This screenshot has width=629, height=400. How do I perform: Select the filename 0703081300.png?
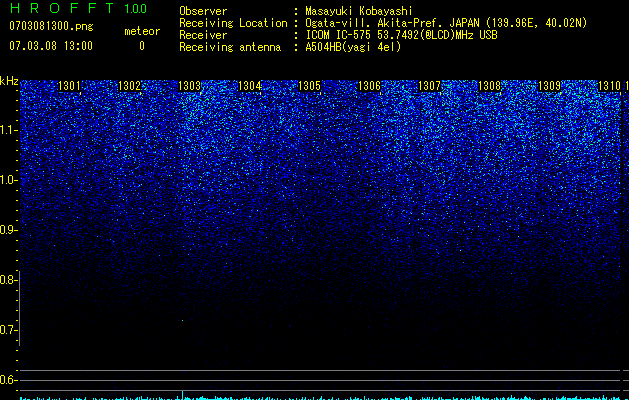tap(51, 26)
